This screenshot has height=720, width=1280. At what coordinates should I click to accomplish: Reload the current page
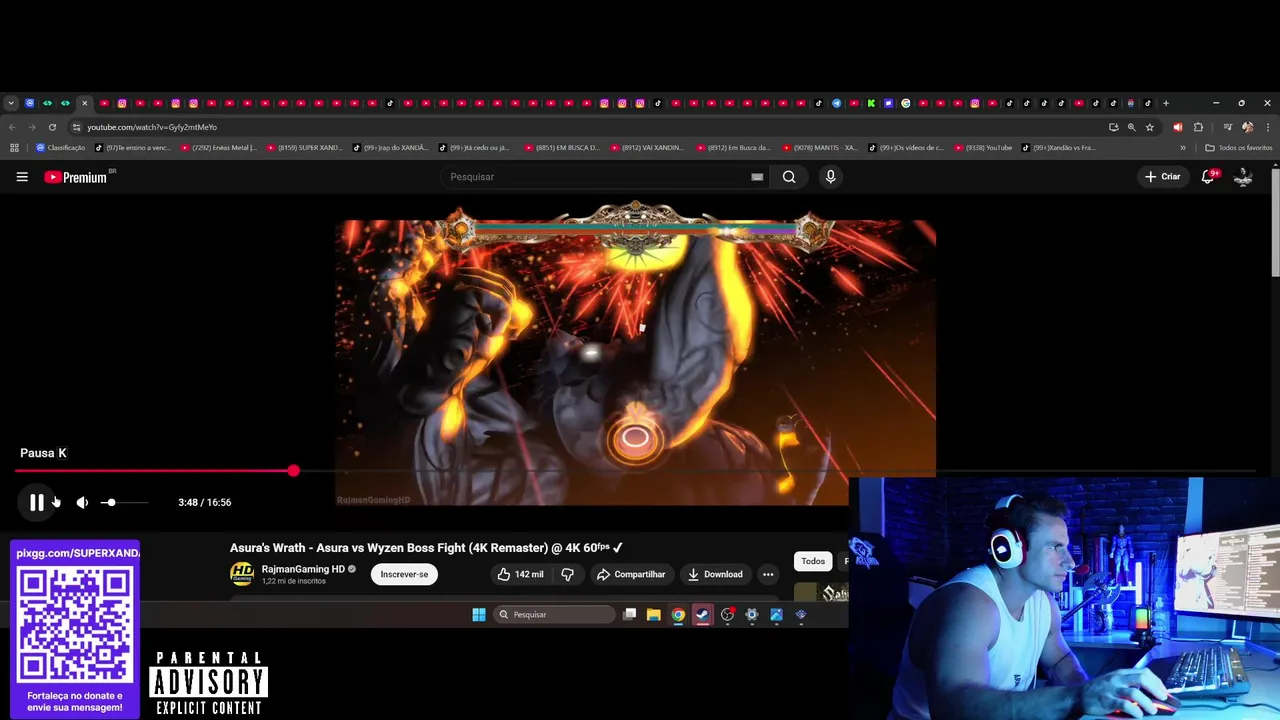point(52,127)
